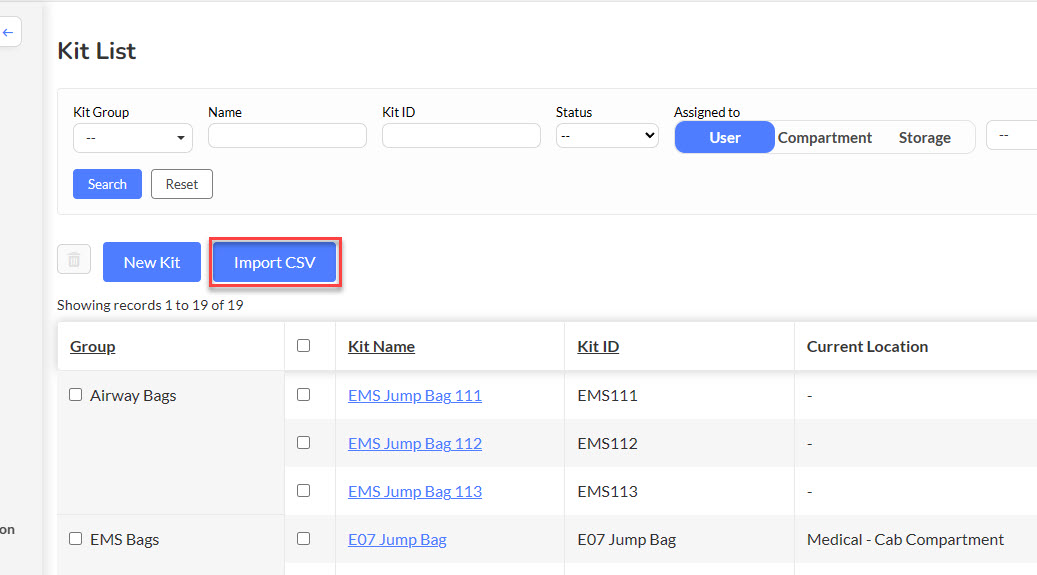
Task: Expand the dropdown beside Storage
Action: [x=1012, y=135]
